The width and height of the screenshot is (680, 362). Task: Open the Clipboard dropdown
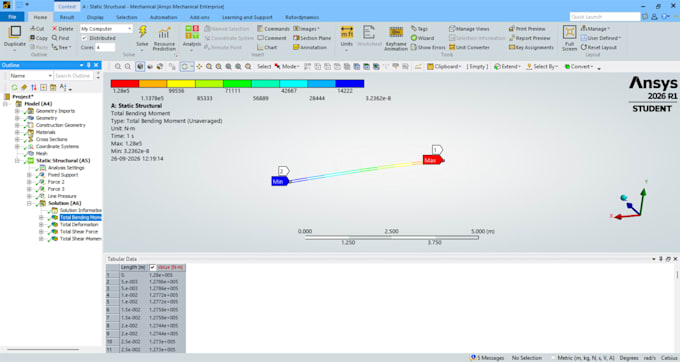point(444,67)
